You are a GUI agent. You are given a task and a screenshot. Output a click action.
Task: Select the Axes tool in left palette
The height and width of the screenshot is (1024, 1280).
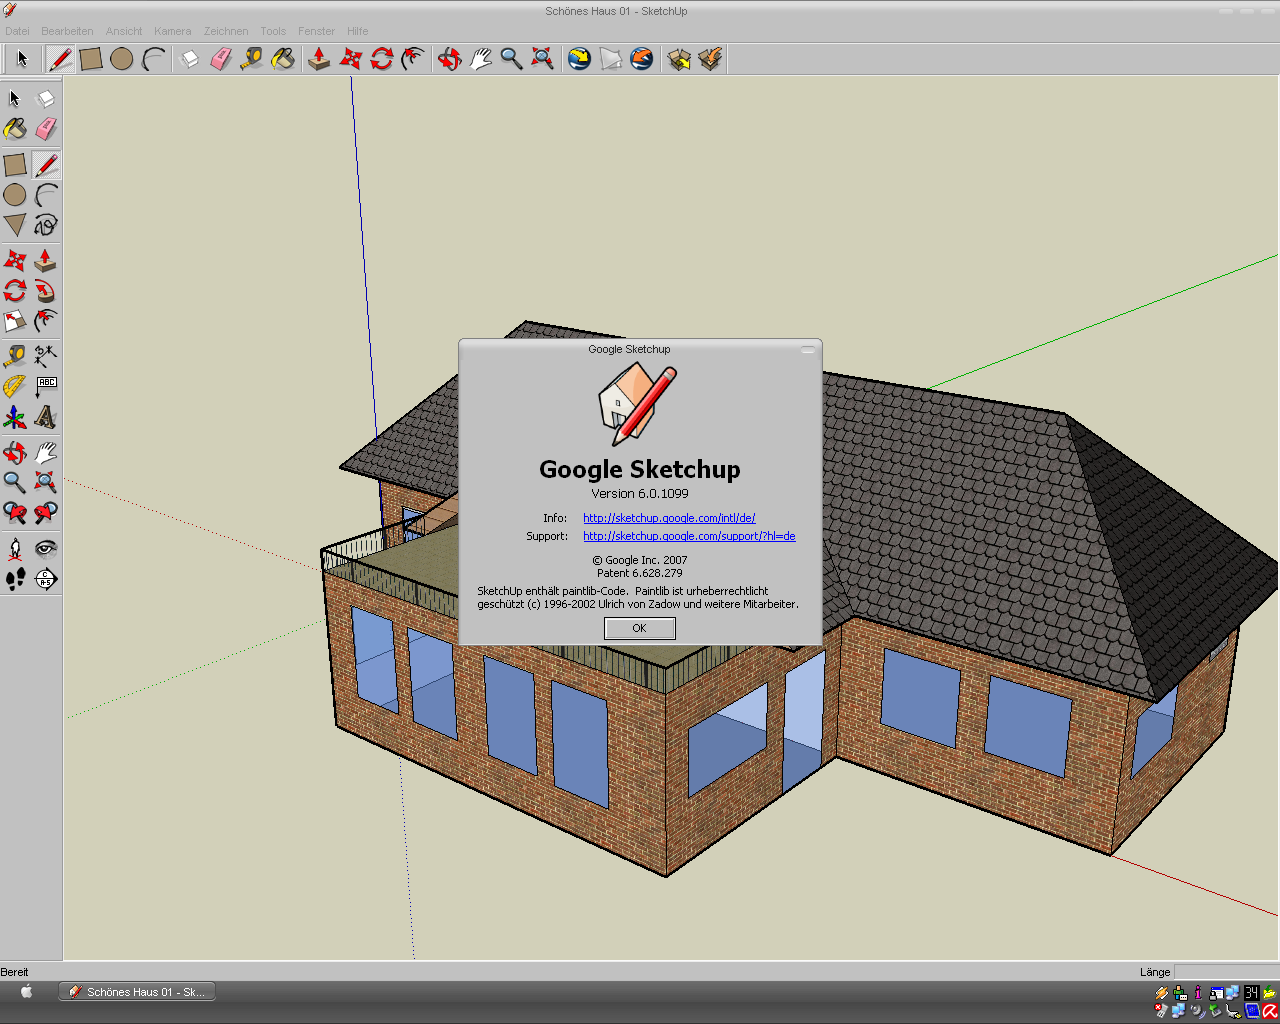pos(15,417)
